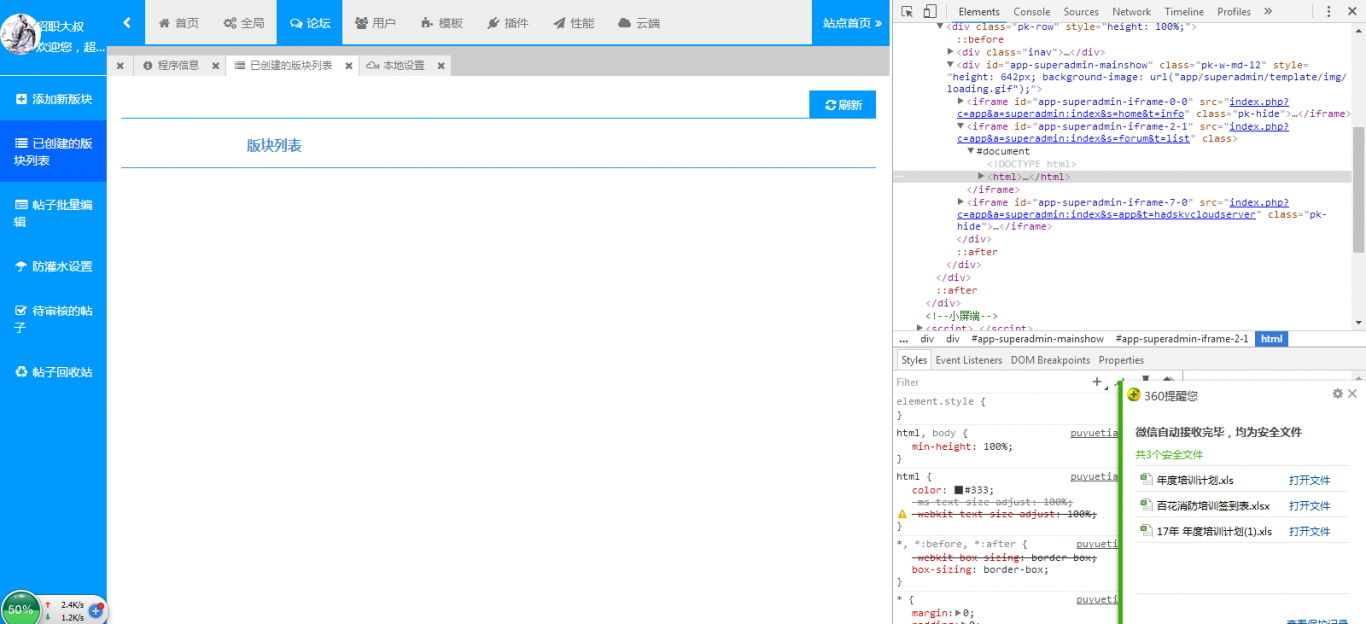Open 帖子批量编辑 in the sidebar
The height and width of the screenshot is (624, 1366).
click(x=53, y=213)
